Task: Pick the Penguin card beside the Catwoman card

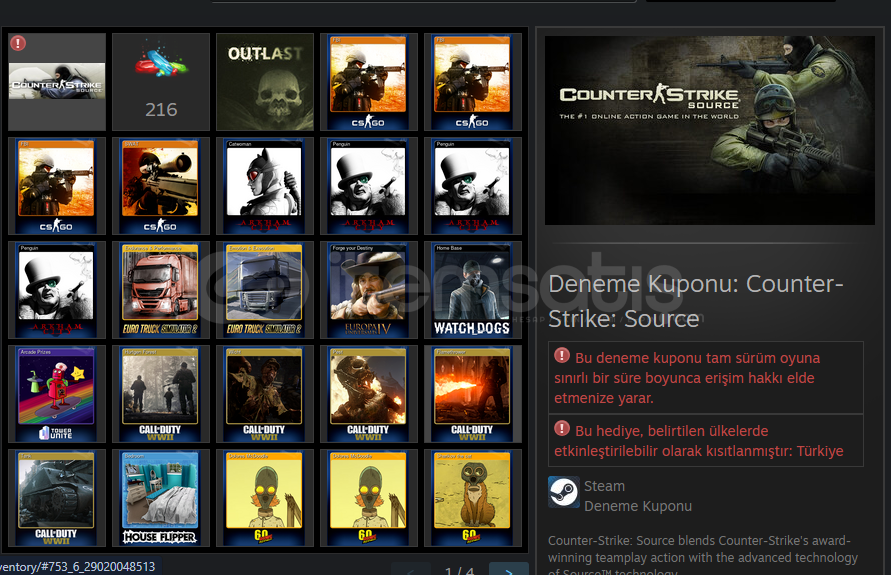Action: pyautogui.click(x=369, y=186)
